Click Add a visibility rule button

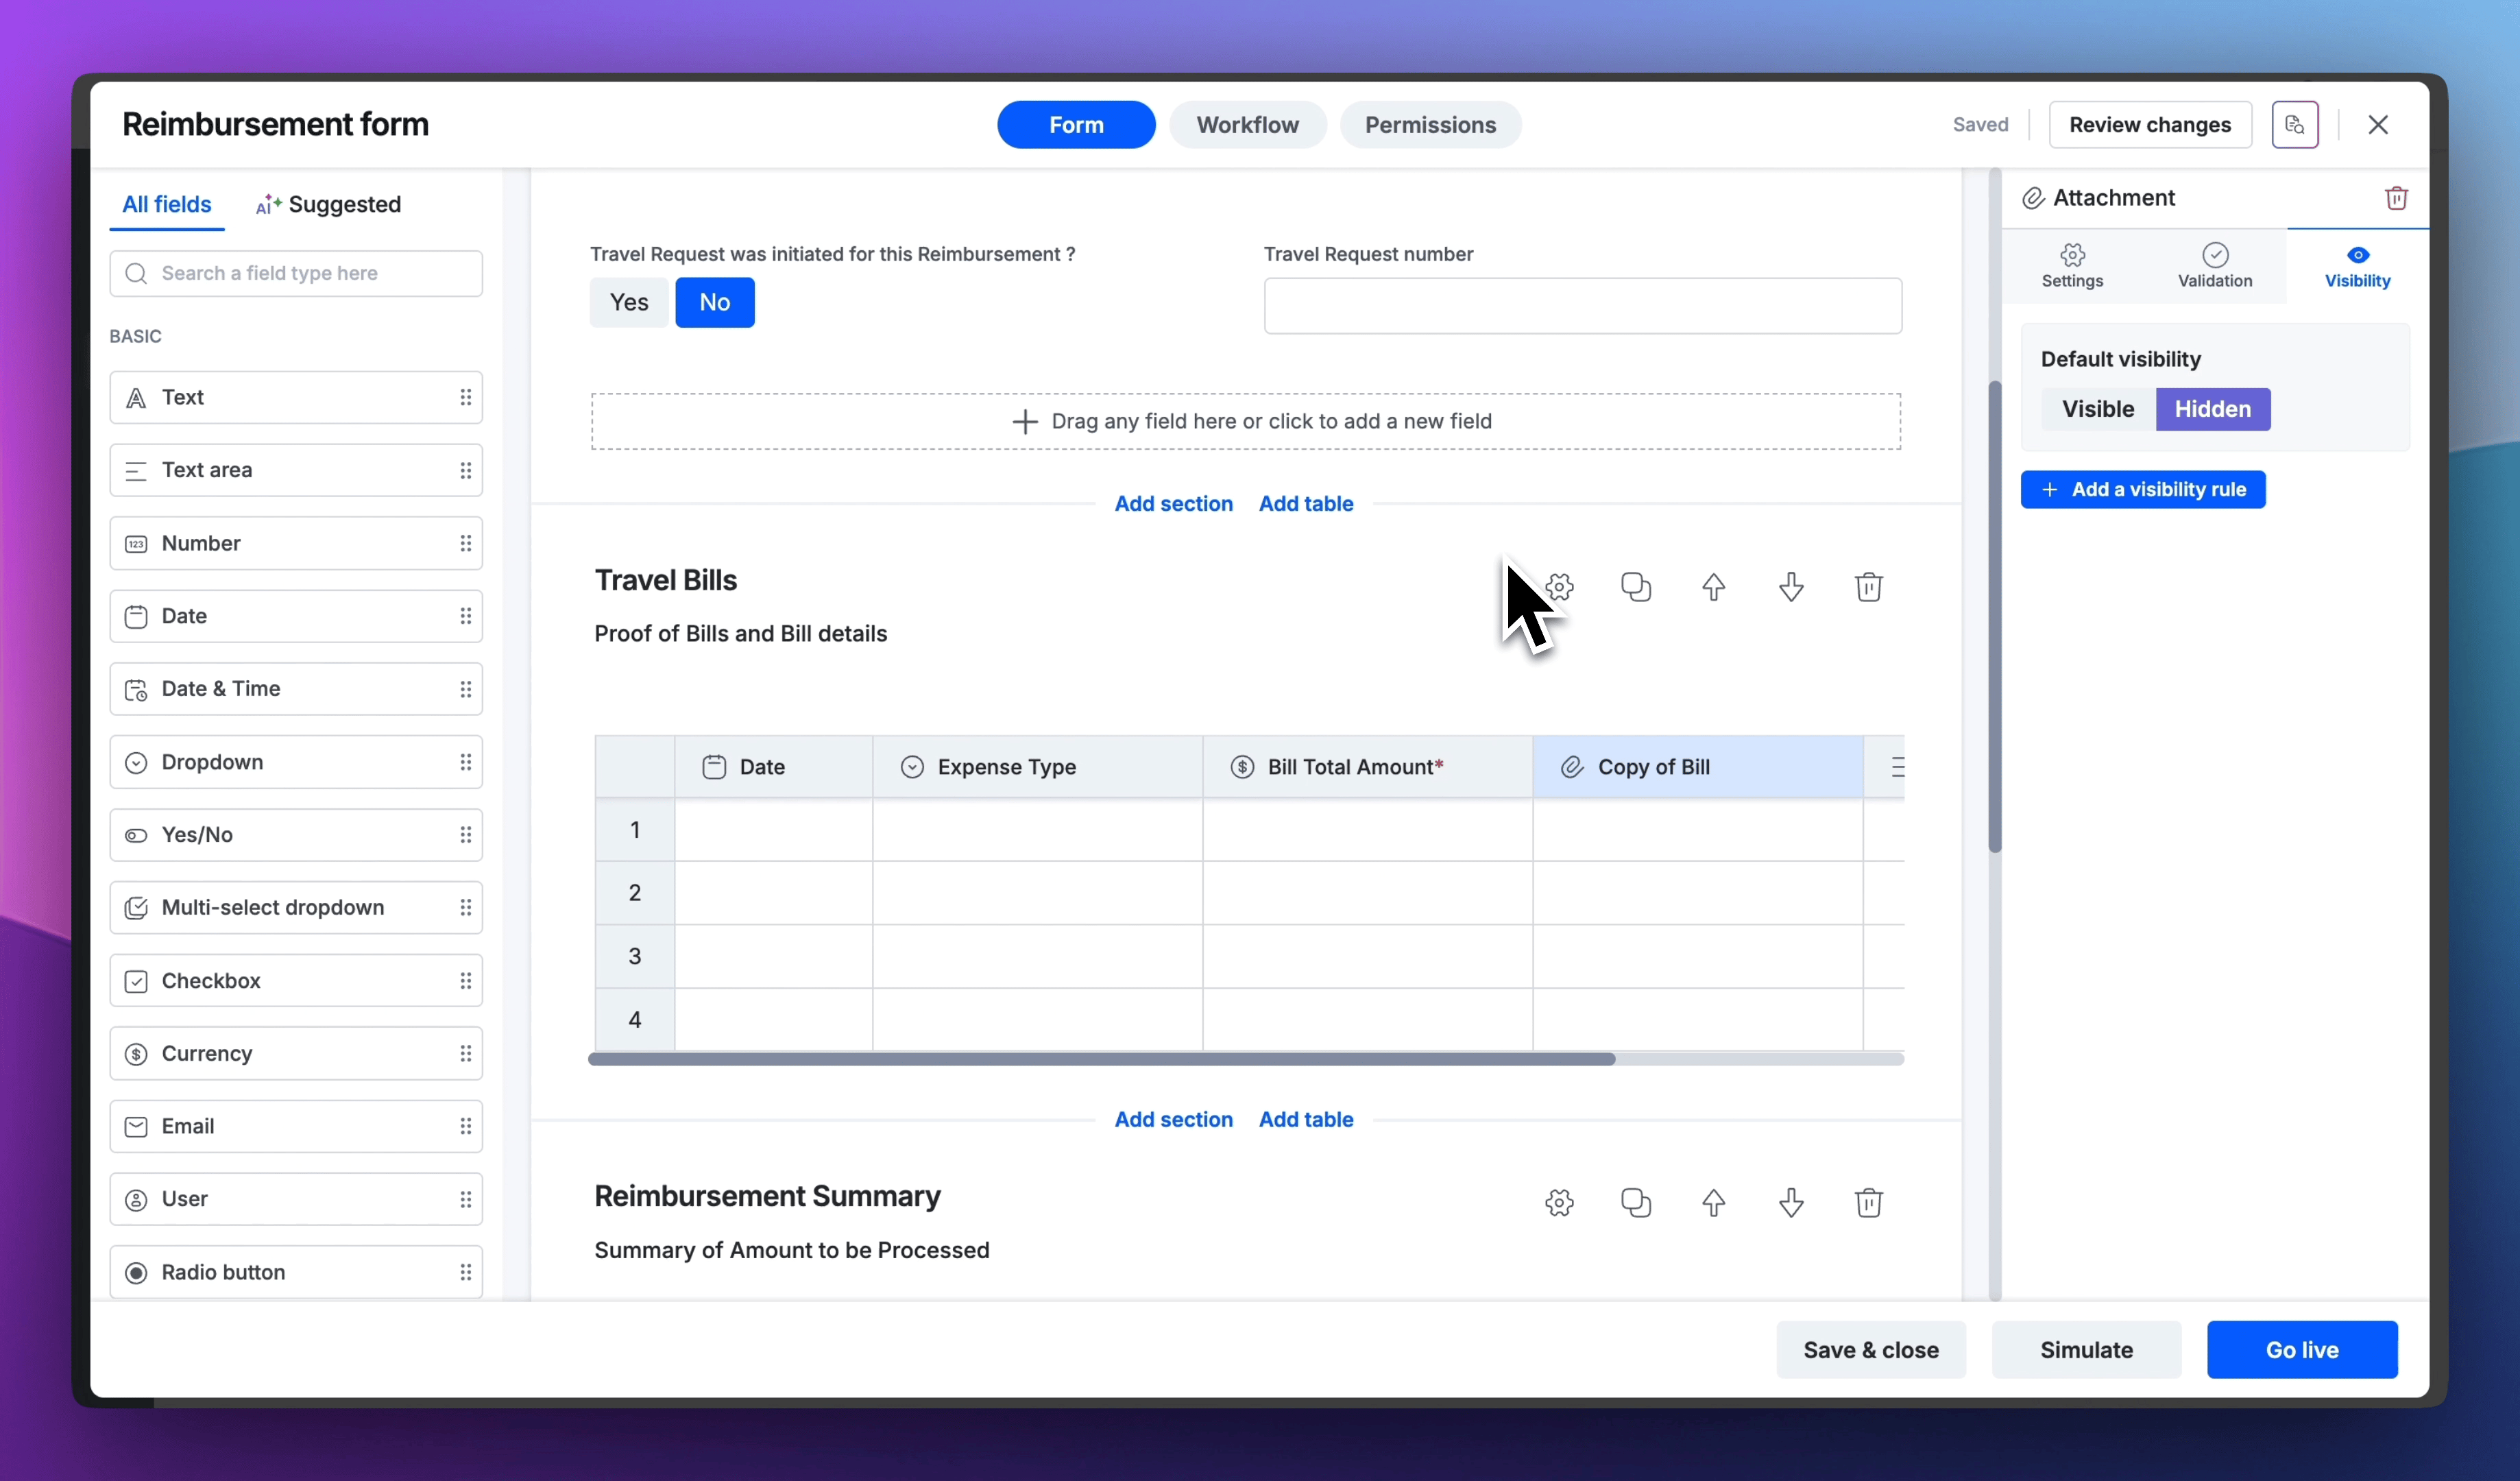click(2142, 490)
